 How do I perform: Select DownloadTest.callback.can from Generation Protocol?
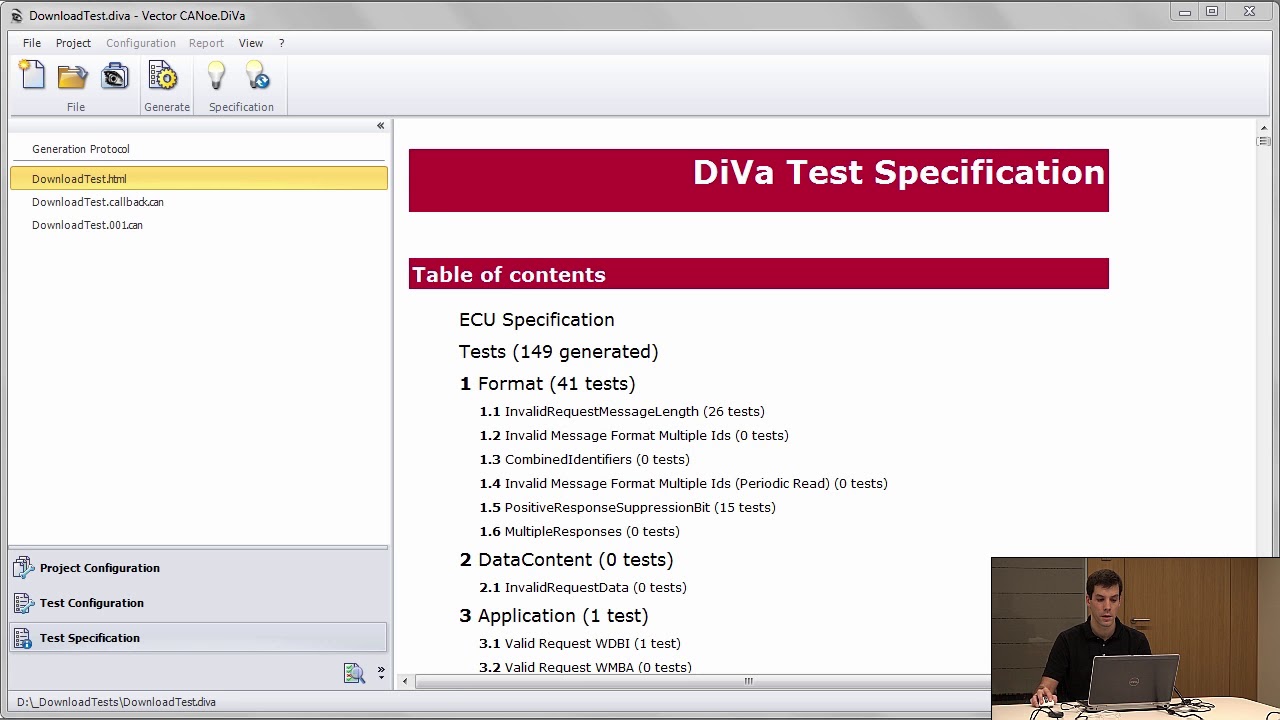tap(97, 202)
